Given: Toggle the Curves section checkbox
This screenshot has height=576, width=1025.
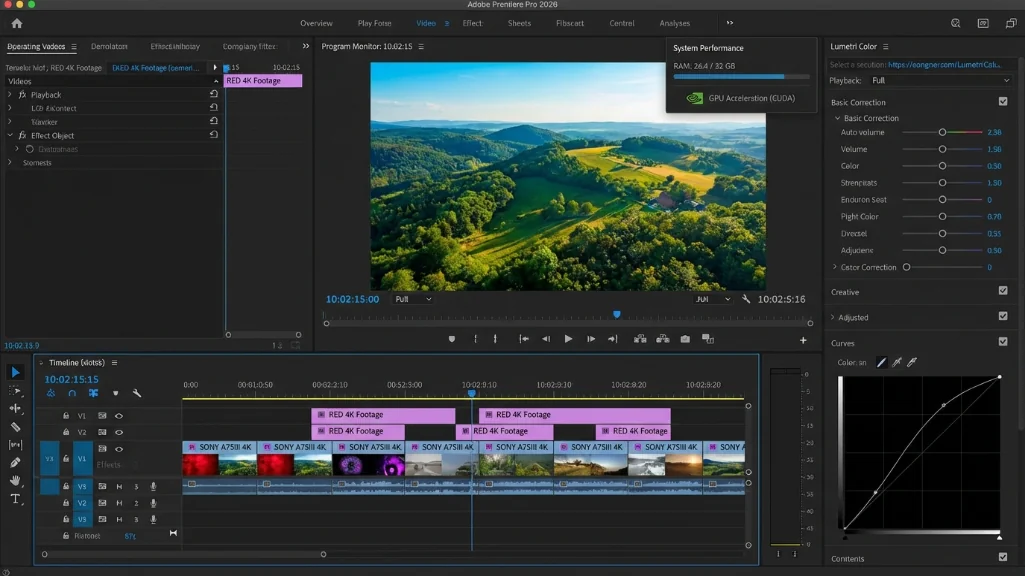Looking at the screenshot, I should (1003, 342).
